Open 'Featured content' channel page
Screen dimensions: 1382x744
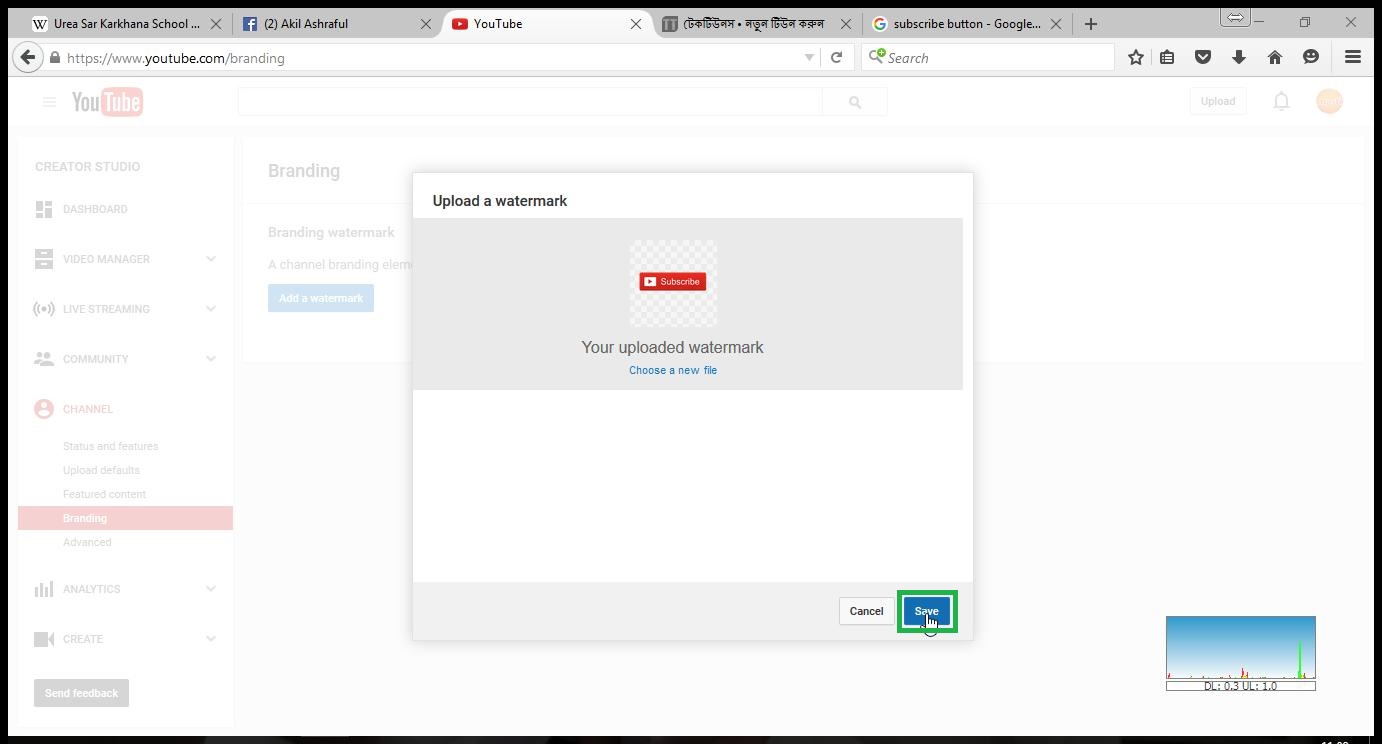tap(104, 494)
